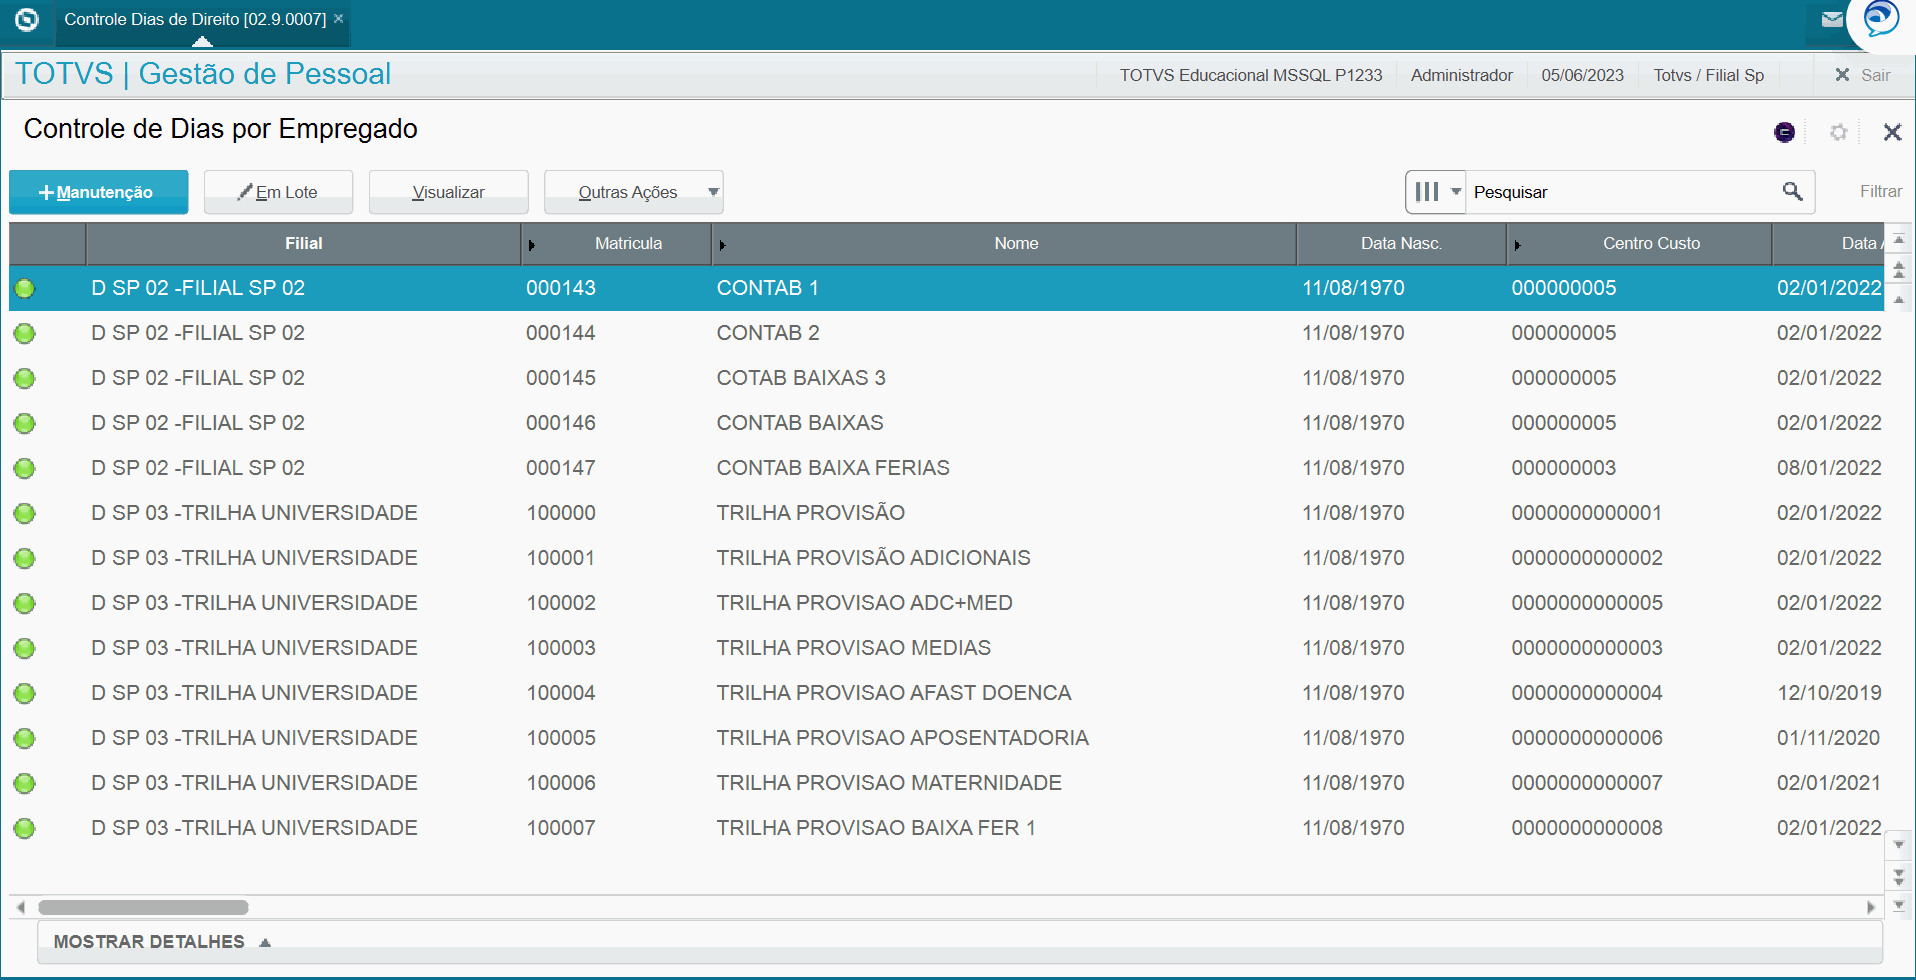Click green status icon for CONTAB 2
The image size is (1916, 980).
(25, 334)
